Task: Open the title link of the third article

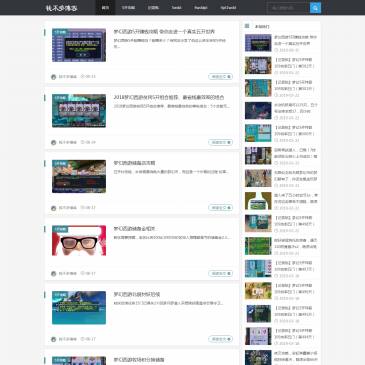Action: (134, 163)
